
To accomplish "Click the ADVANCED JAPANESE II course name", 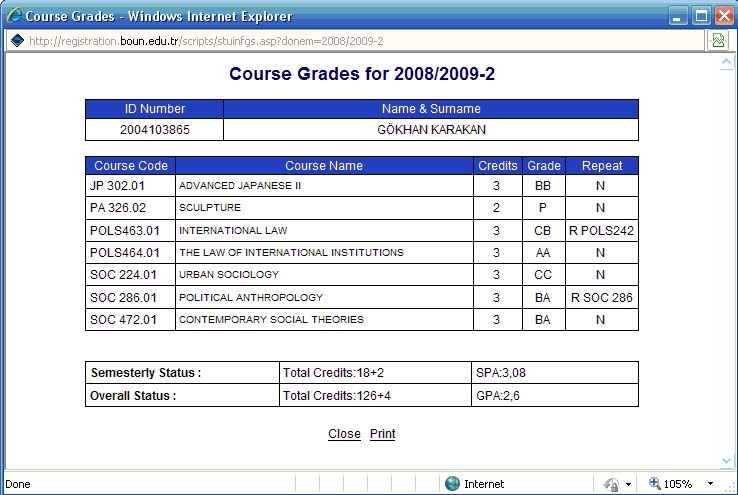I will pyautogui.click(x=240, y=186).
